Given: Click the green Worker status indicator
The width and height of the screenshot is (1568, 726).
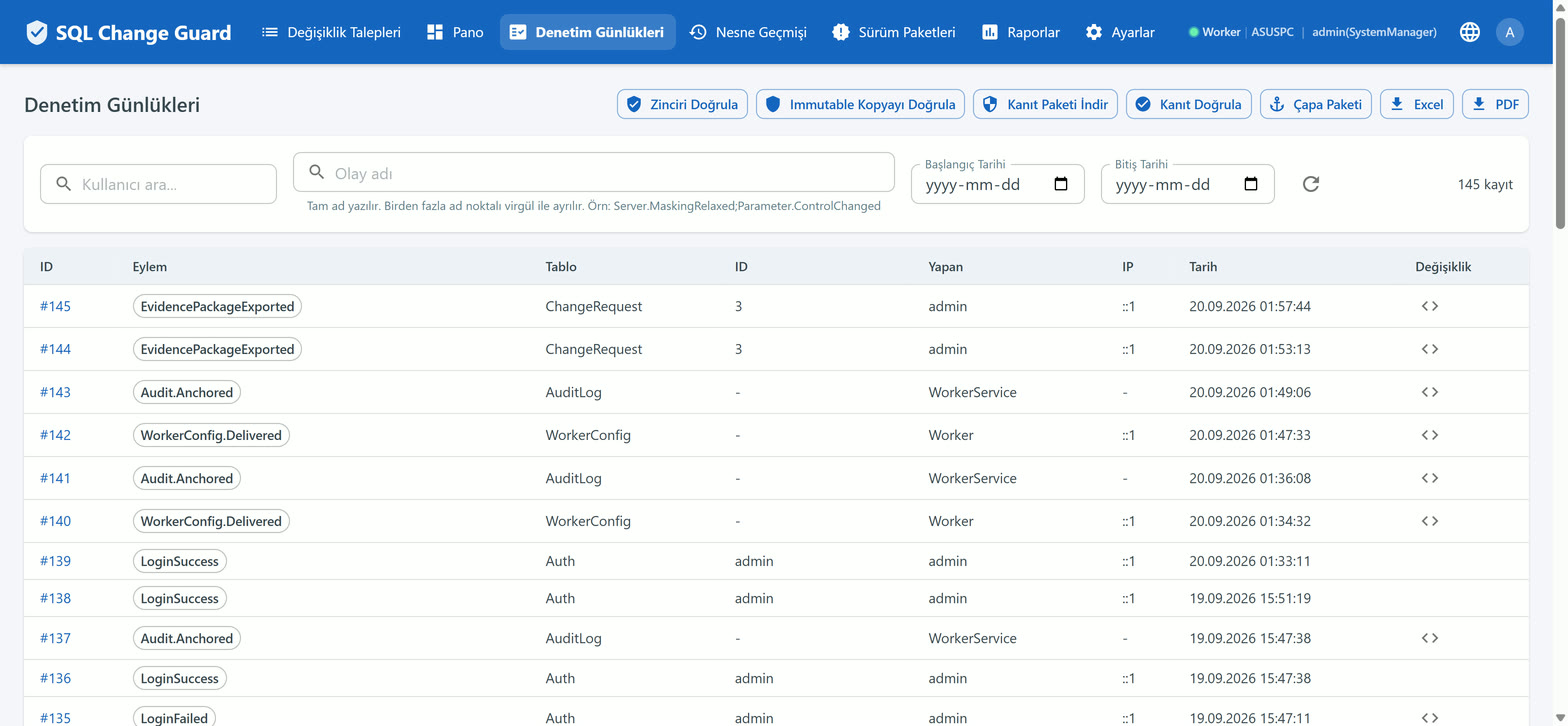Looking at the screenshot, I should point(1193,32).
